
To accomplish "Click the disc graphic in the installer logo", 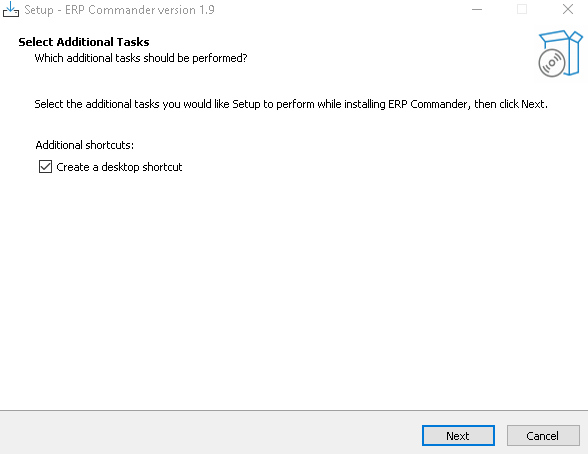I will point(552,63).
